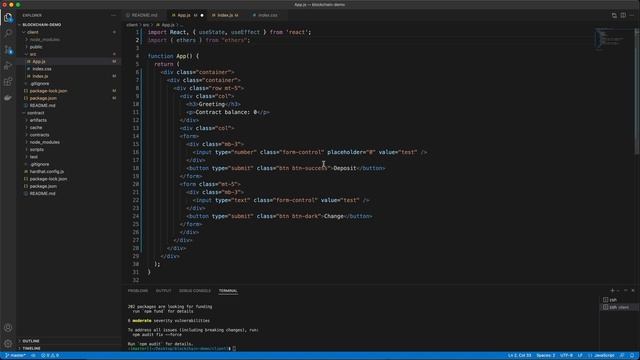Click the open changes icon in editor toolbar
Screen dimensions: 640x360
614,16
